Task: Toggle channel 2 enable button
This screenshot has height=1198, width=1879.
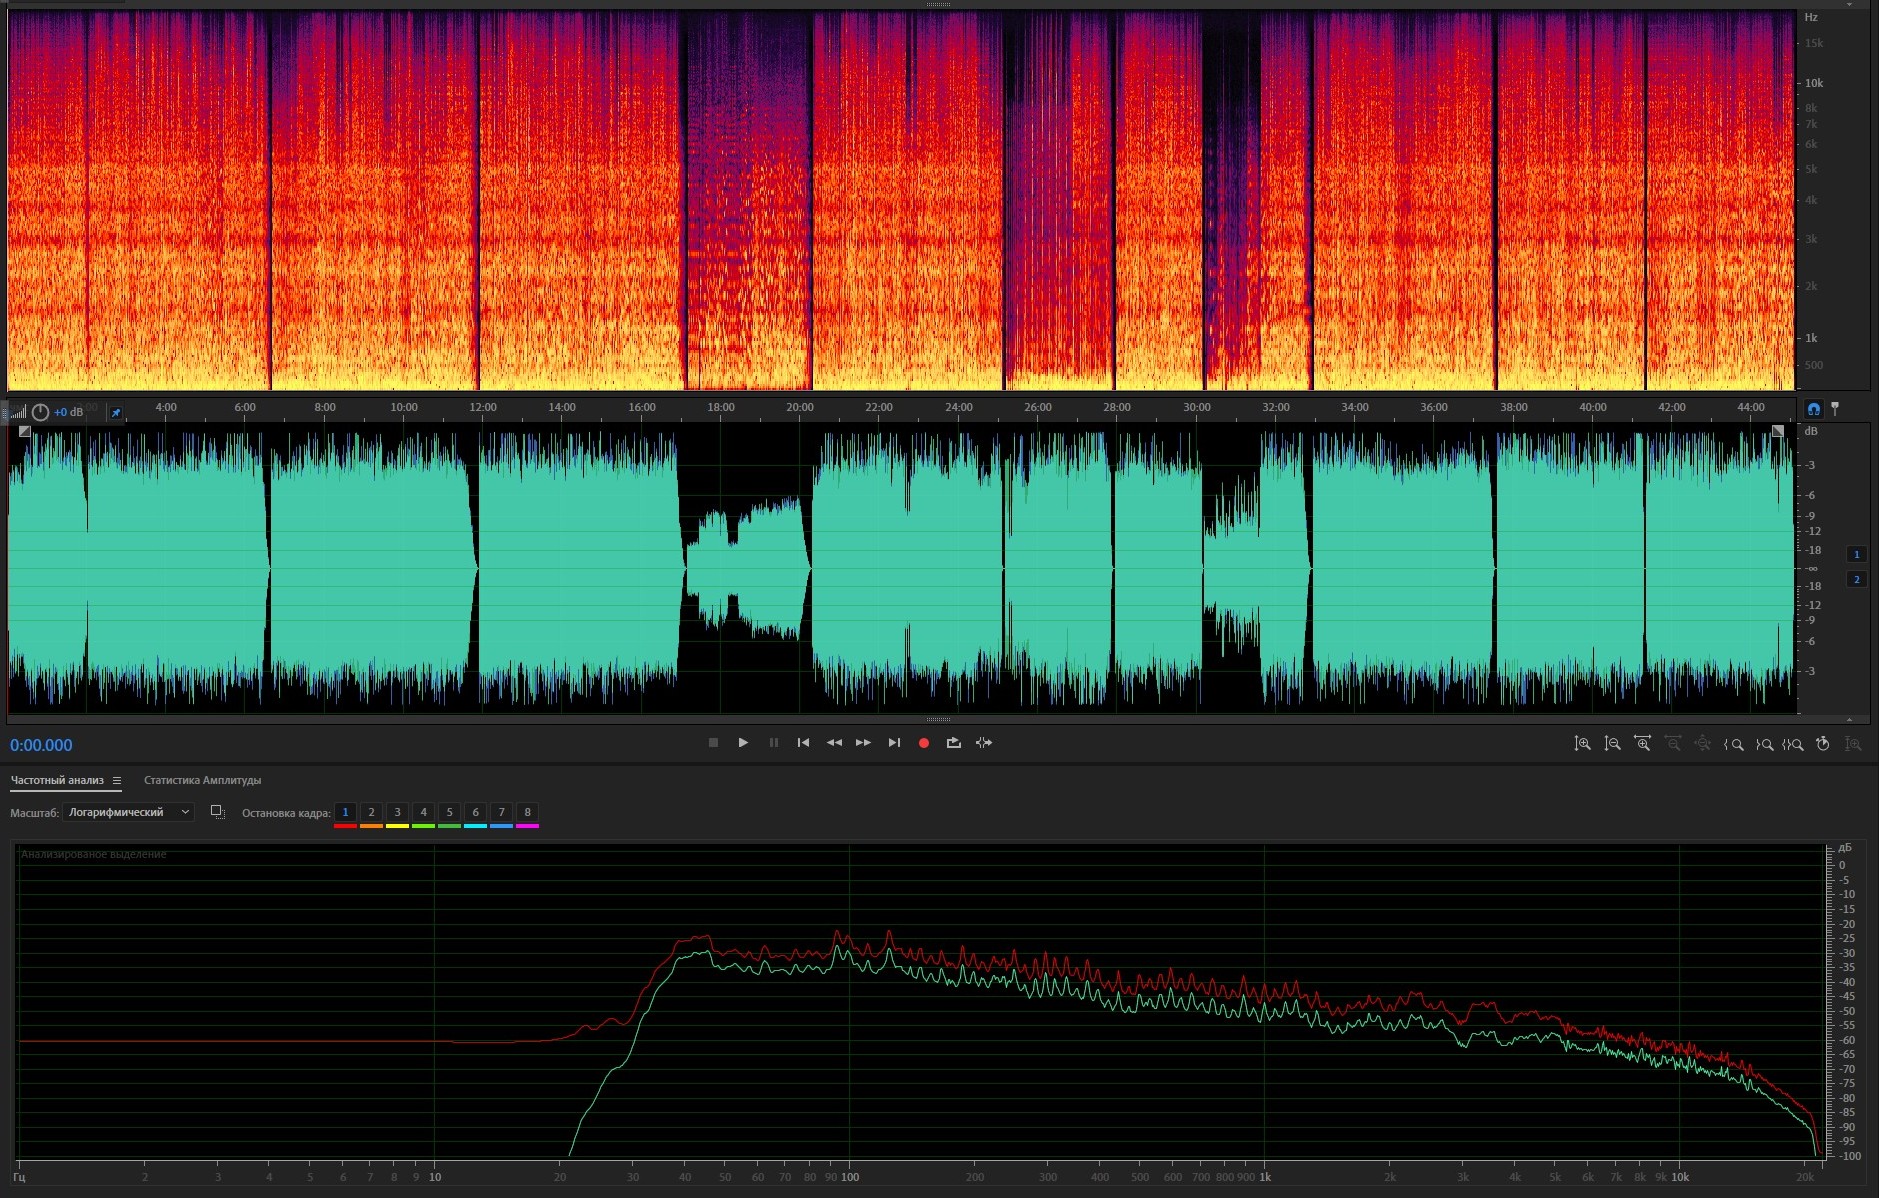Action: tap(1857, 580)
